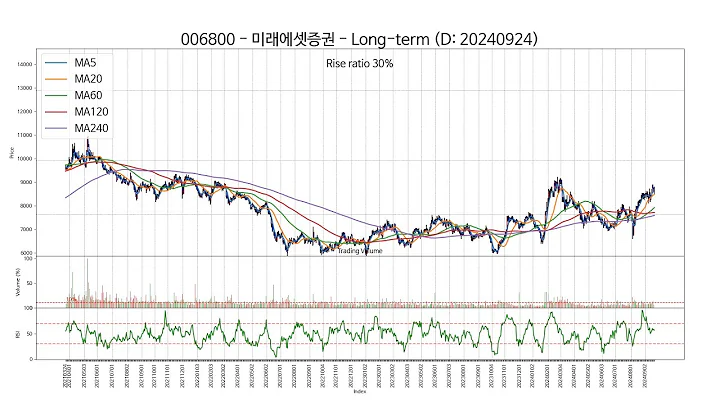Select the MA60 green legend line
The height and width of the screenshot is (404, 720).
click(x=56, y=95)
